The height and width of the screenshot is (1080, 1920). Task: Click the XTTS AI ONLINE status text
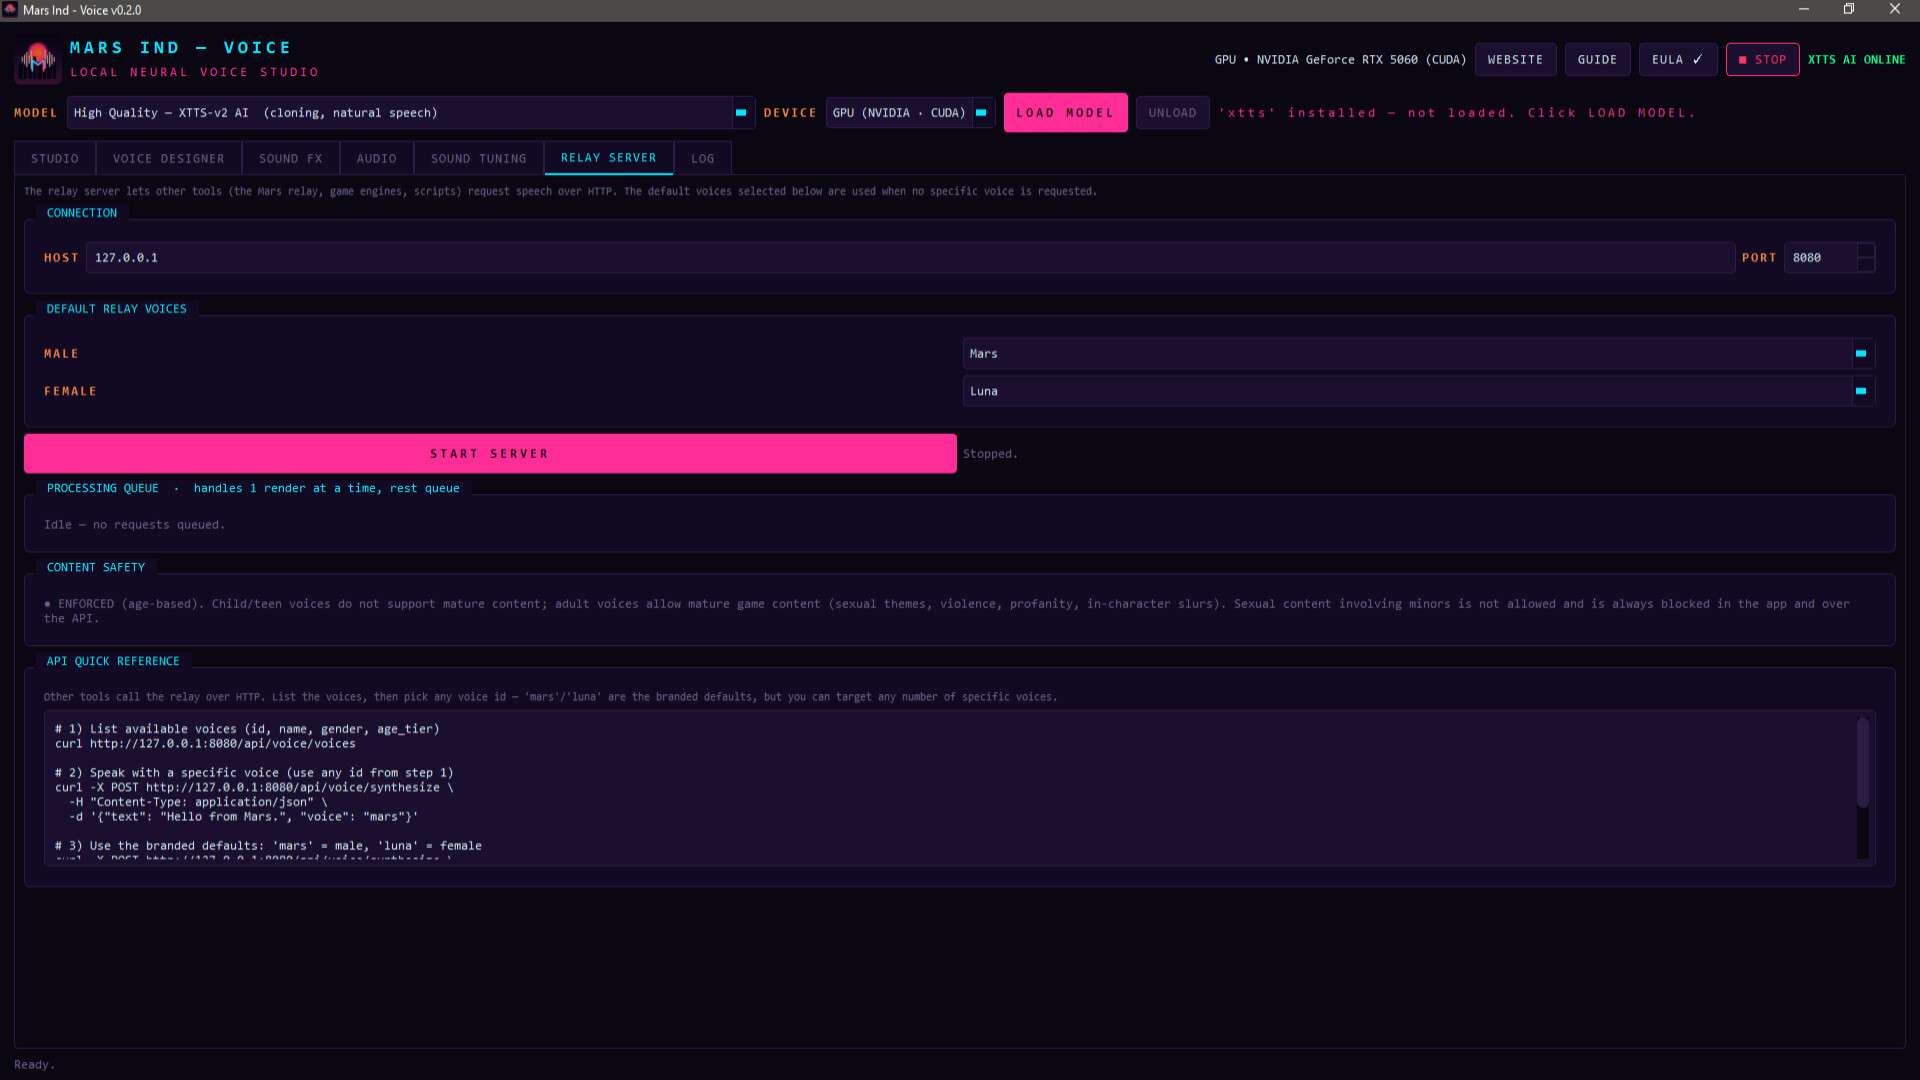tap(1856, 60)
